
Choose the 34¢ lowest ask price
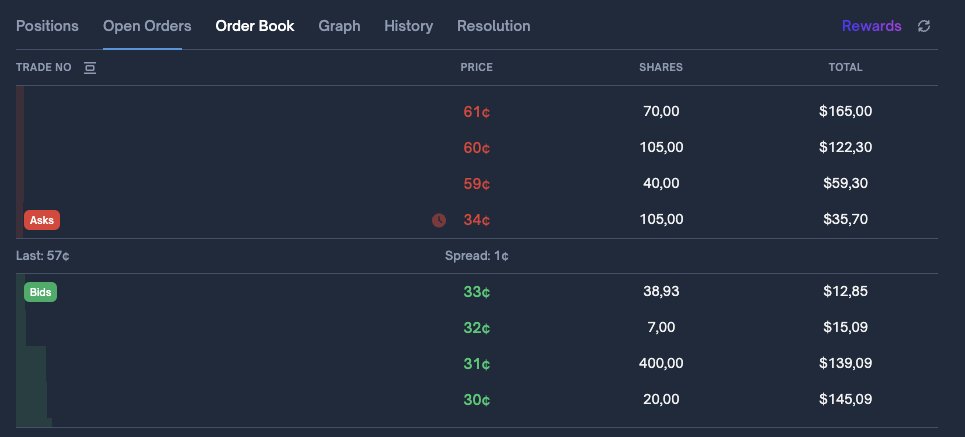tap(476, 220)
